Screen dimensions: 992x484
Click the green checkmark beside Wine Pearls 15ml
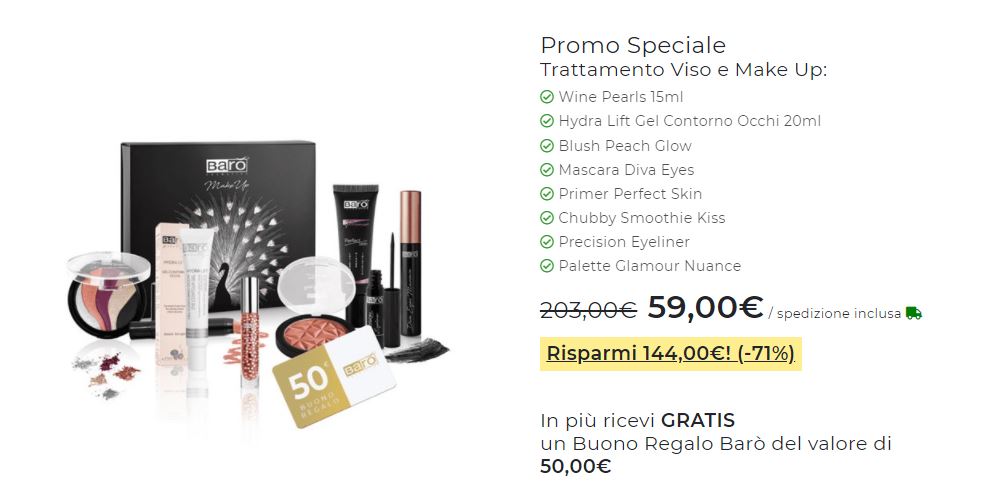pos(547,97)
